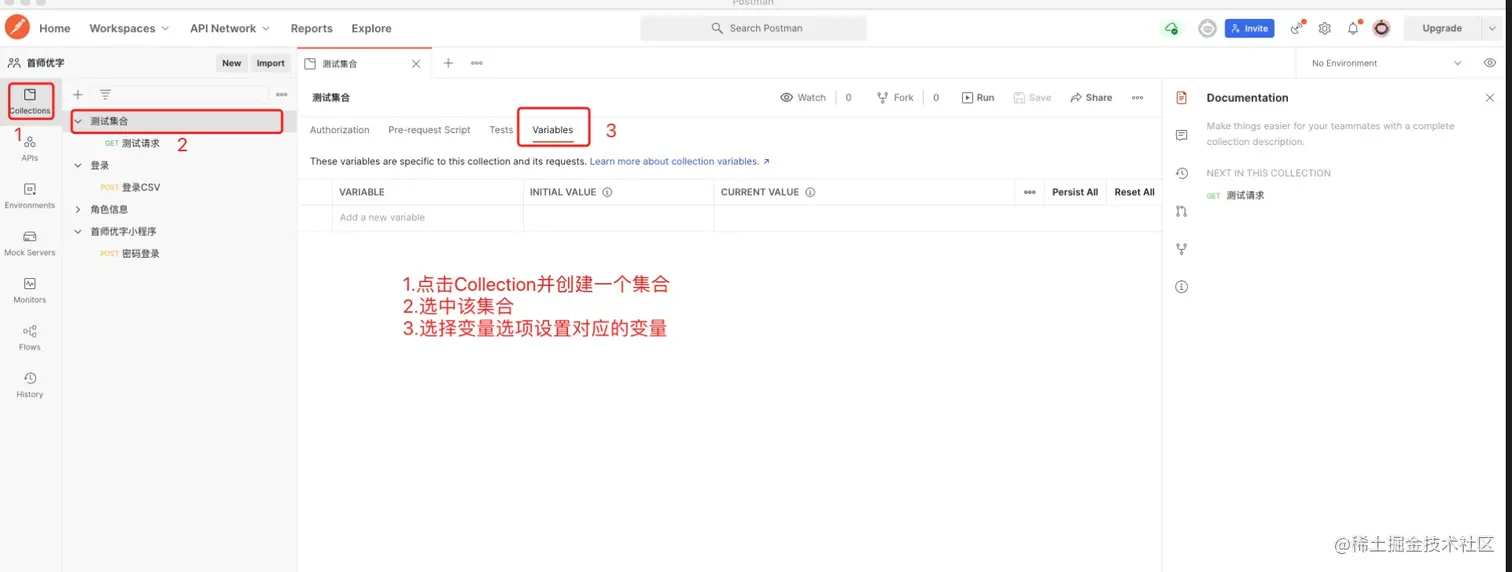The height and width of the screenshot is (572, 1512).
Task: Open the Forks panel icon
Action: (x=1181, y=249)
